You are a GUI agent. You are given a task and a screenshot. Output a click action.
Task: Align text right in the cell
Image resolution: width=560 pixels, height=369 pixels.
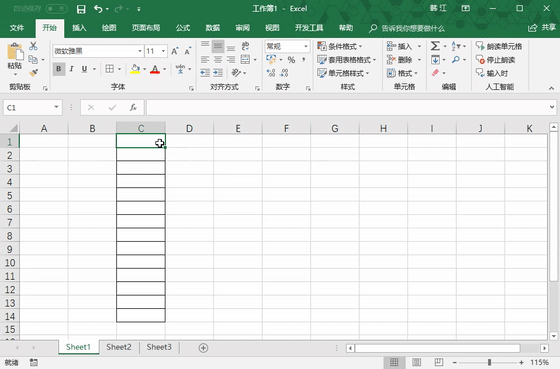[x=231, y=60]
